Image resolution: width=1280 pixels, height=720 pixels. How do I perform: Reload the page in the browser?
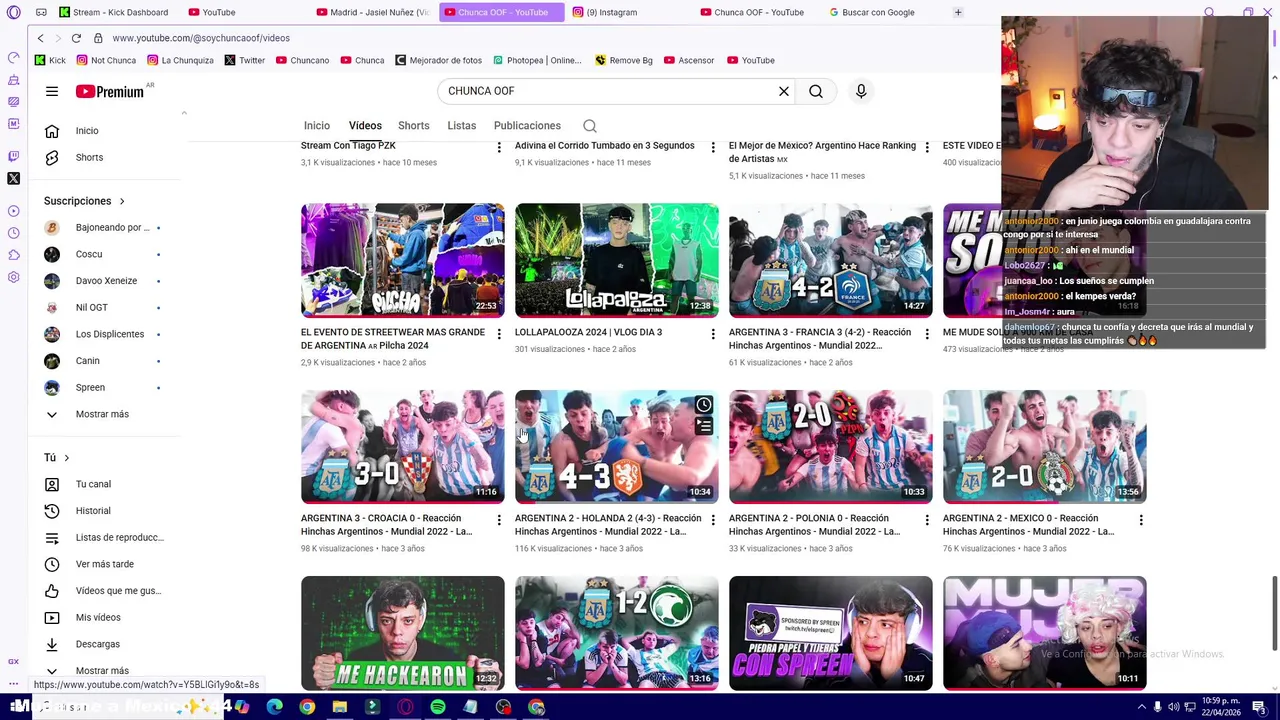coord(76,38)
